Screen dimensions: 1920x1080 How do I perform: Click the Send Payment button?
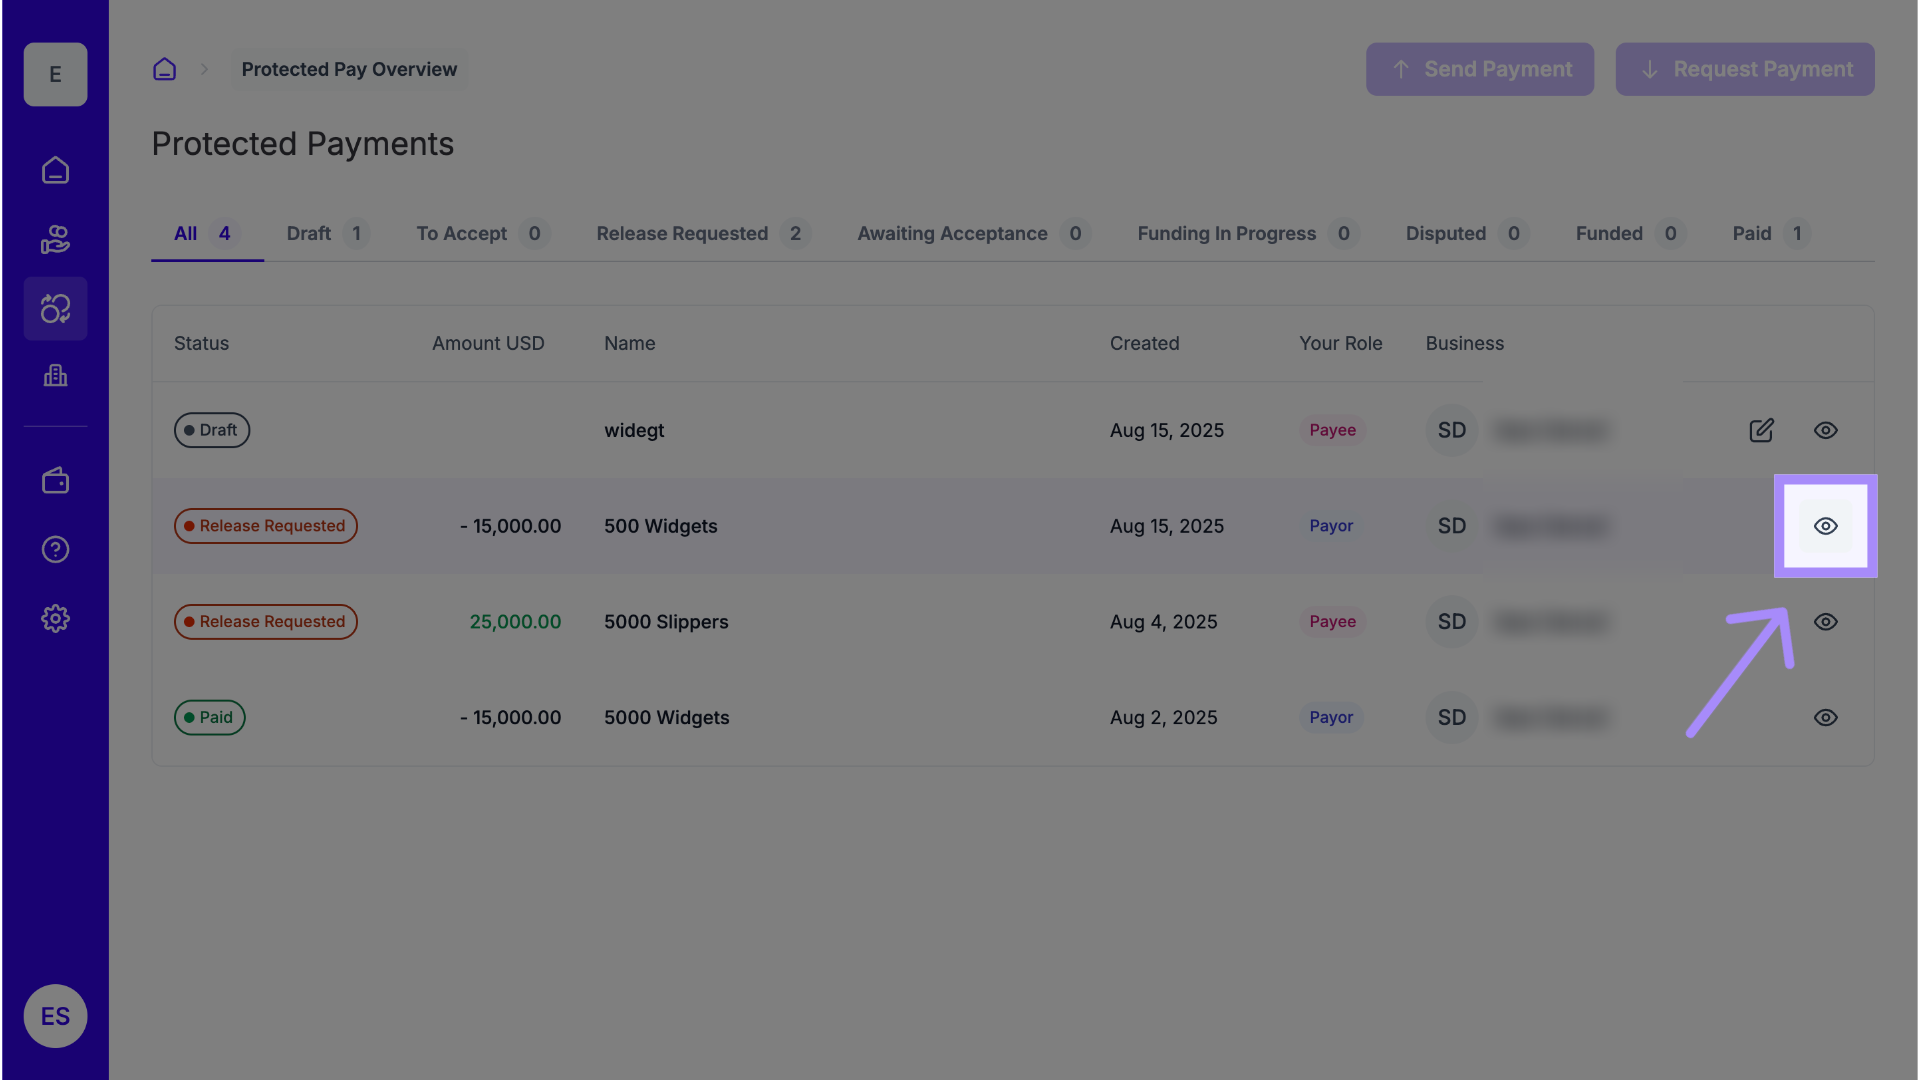coord(1480,69)
